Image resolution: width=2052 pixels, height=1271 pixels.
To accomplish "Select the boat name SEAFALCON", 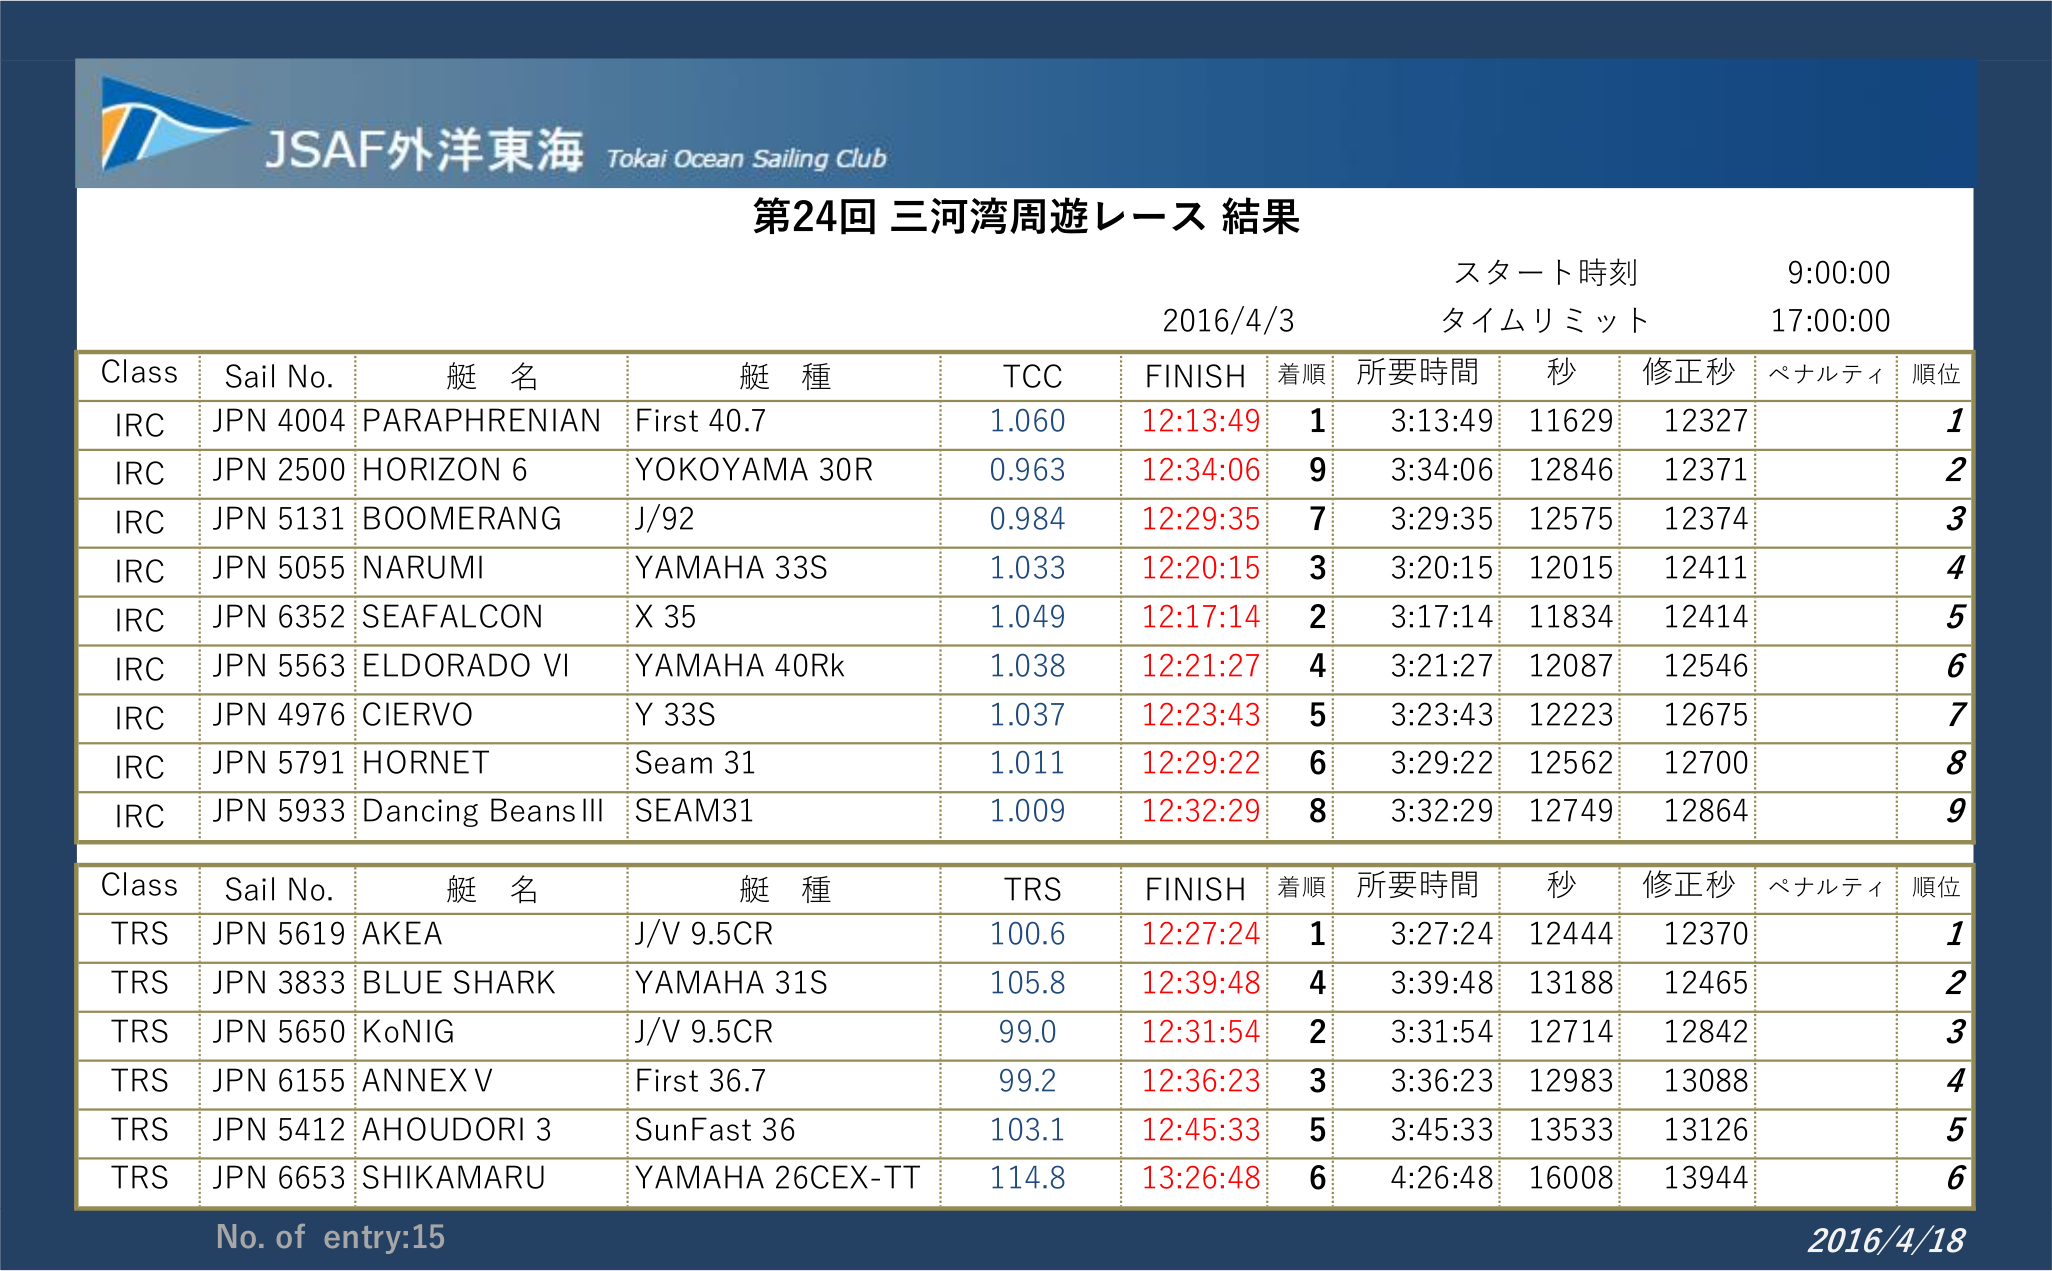I will click(x=452, y=617).
